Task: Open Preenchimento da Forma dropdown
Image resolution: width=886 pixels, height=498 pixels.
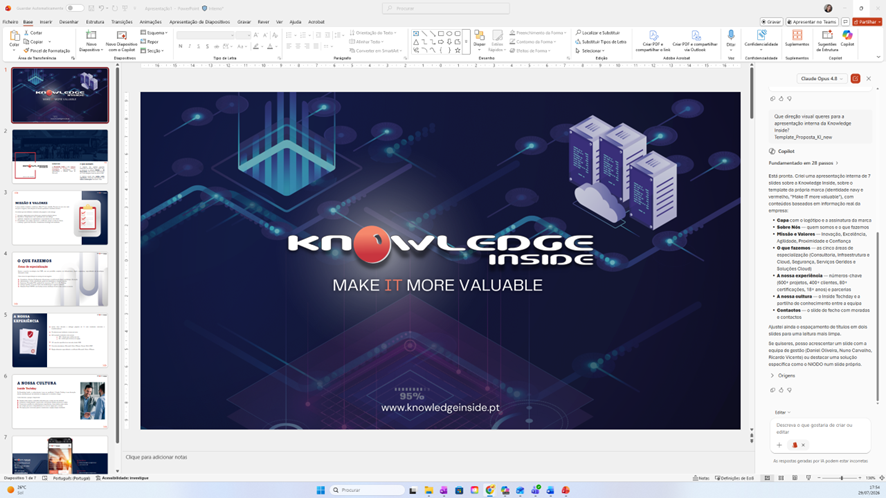Action: pyautogui.click(x=537, y=33)
